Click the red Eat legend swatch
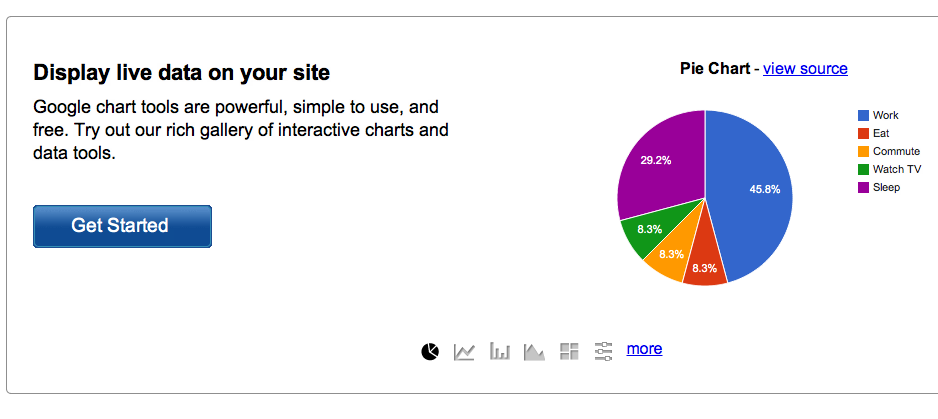The image size is (938, 419). pyautogui.click(x=863, y=133)
